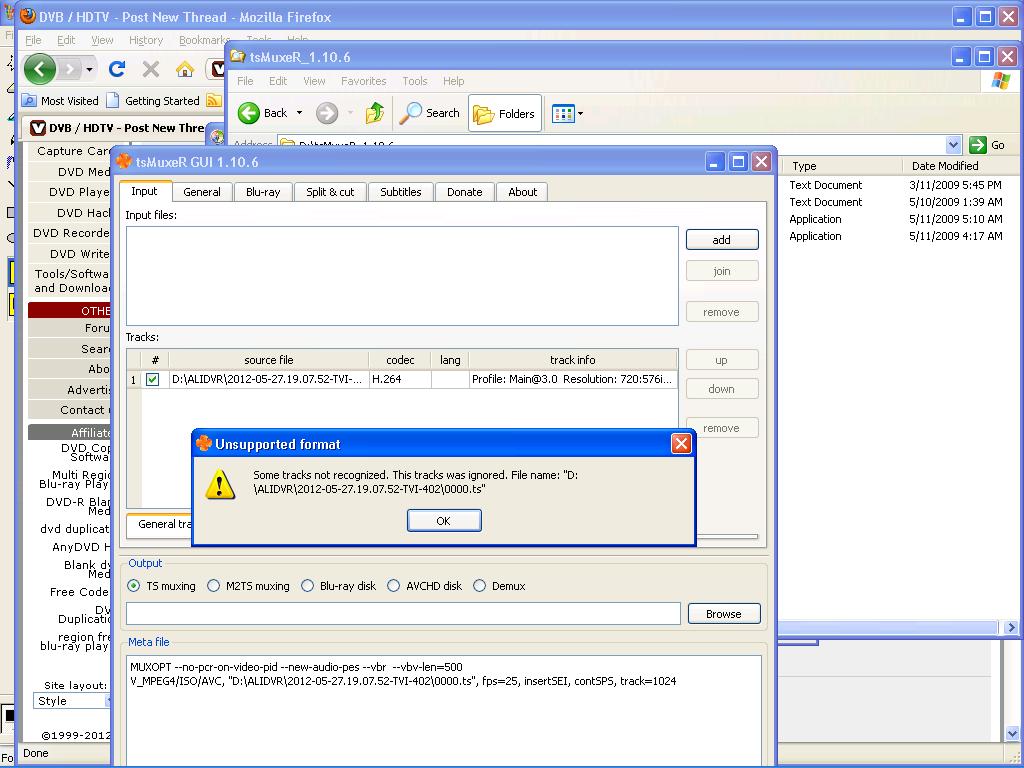Viewport: 1024px width, 768px height.
Task: Click inside the Meta file text area
Action: click(442, 711)
